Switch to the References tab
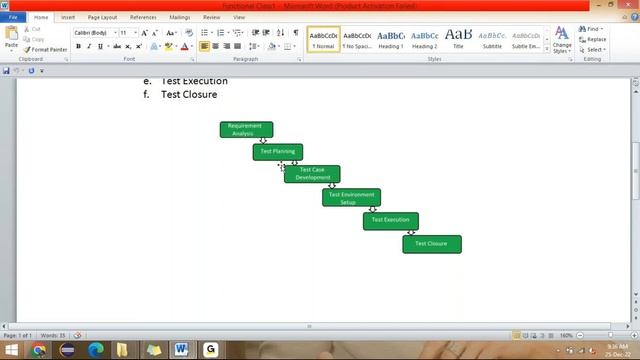 point(143,17)
